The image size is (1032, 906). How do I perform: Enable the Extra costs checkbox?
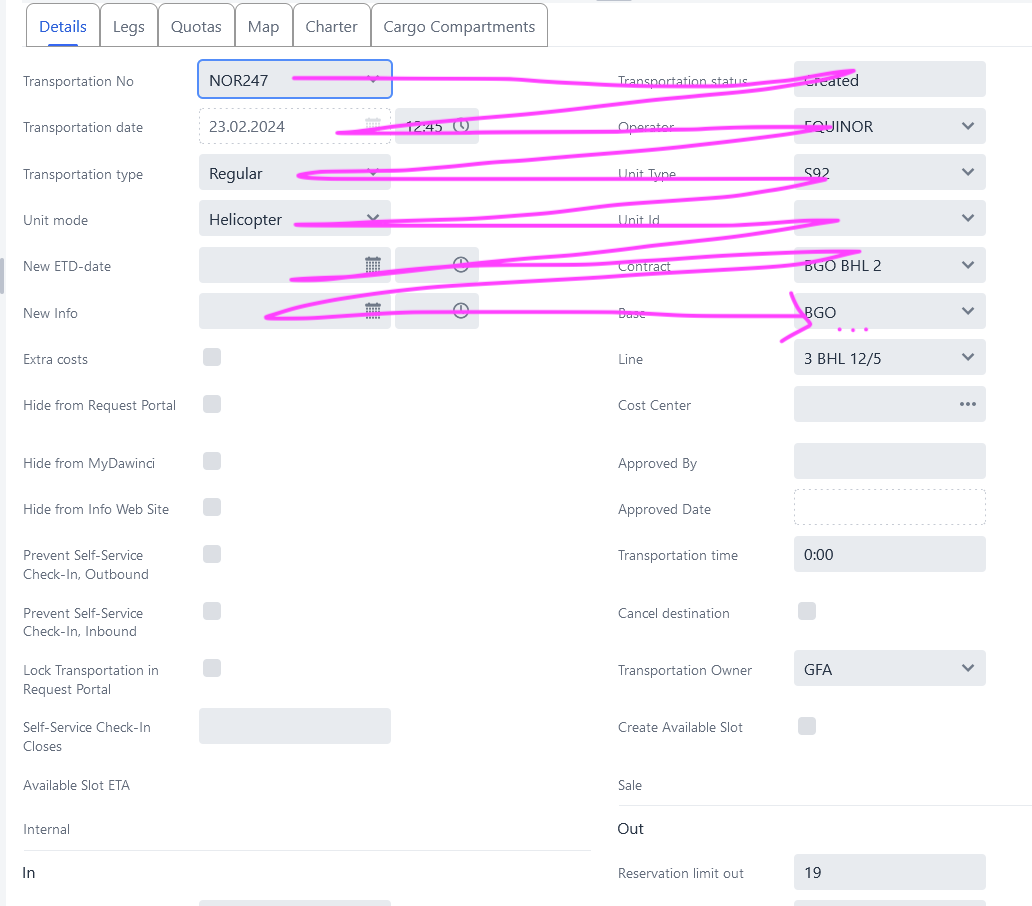(x=212, y=358)
